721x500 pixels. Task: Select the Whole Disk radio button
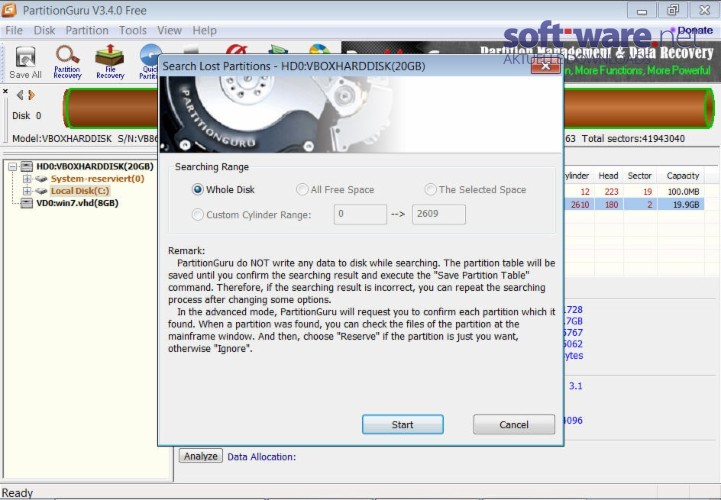coord(198,190)
